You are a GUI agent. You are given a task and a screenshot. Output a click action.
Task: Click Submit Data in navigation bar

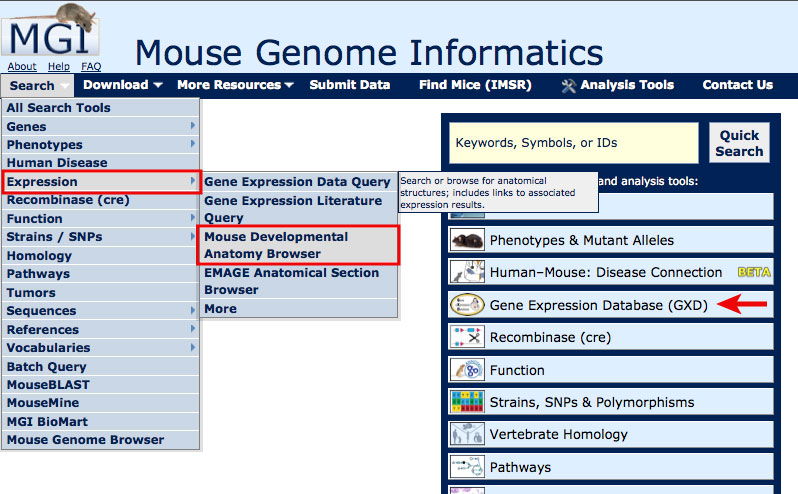pyautogui.click(x=350, y=85)
